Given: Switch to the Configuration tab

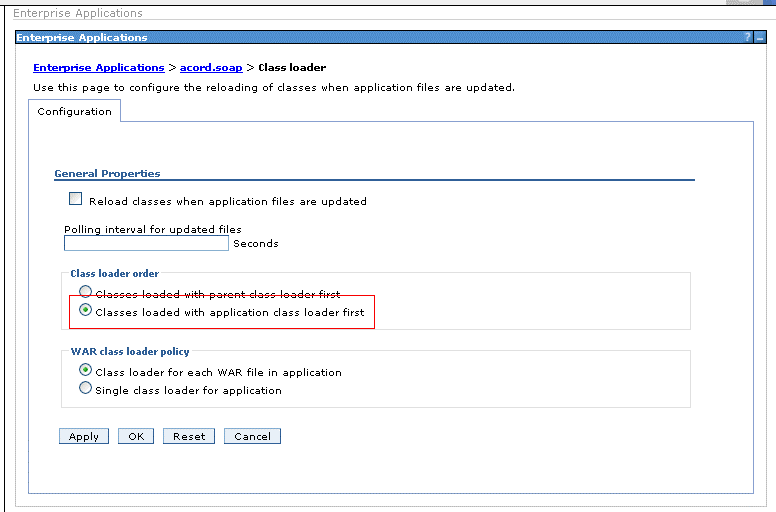Looking at the screenshot, I should pos(74,112).
